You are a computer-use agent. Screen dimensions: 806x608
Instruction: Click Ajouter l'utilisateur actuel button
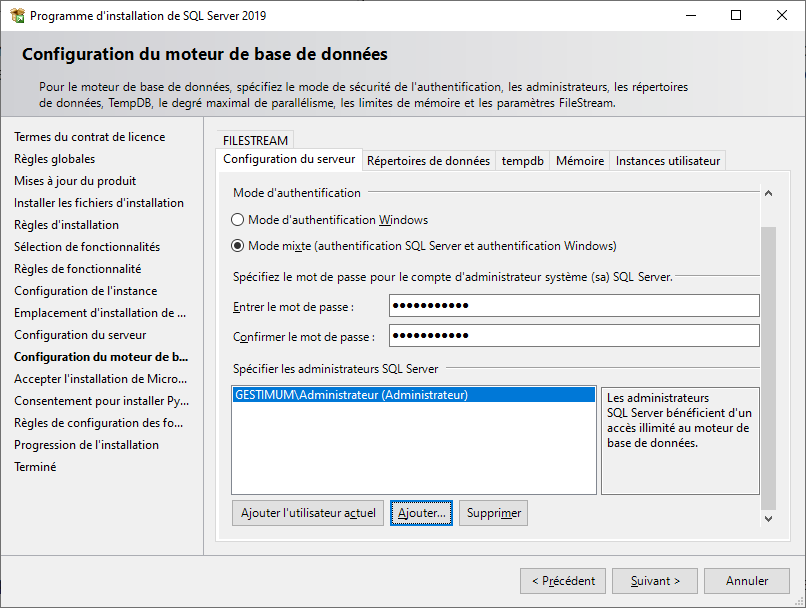[308, 513]
